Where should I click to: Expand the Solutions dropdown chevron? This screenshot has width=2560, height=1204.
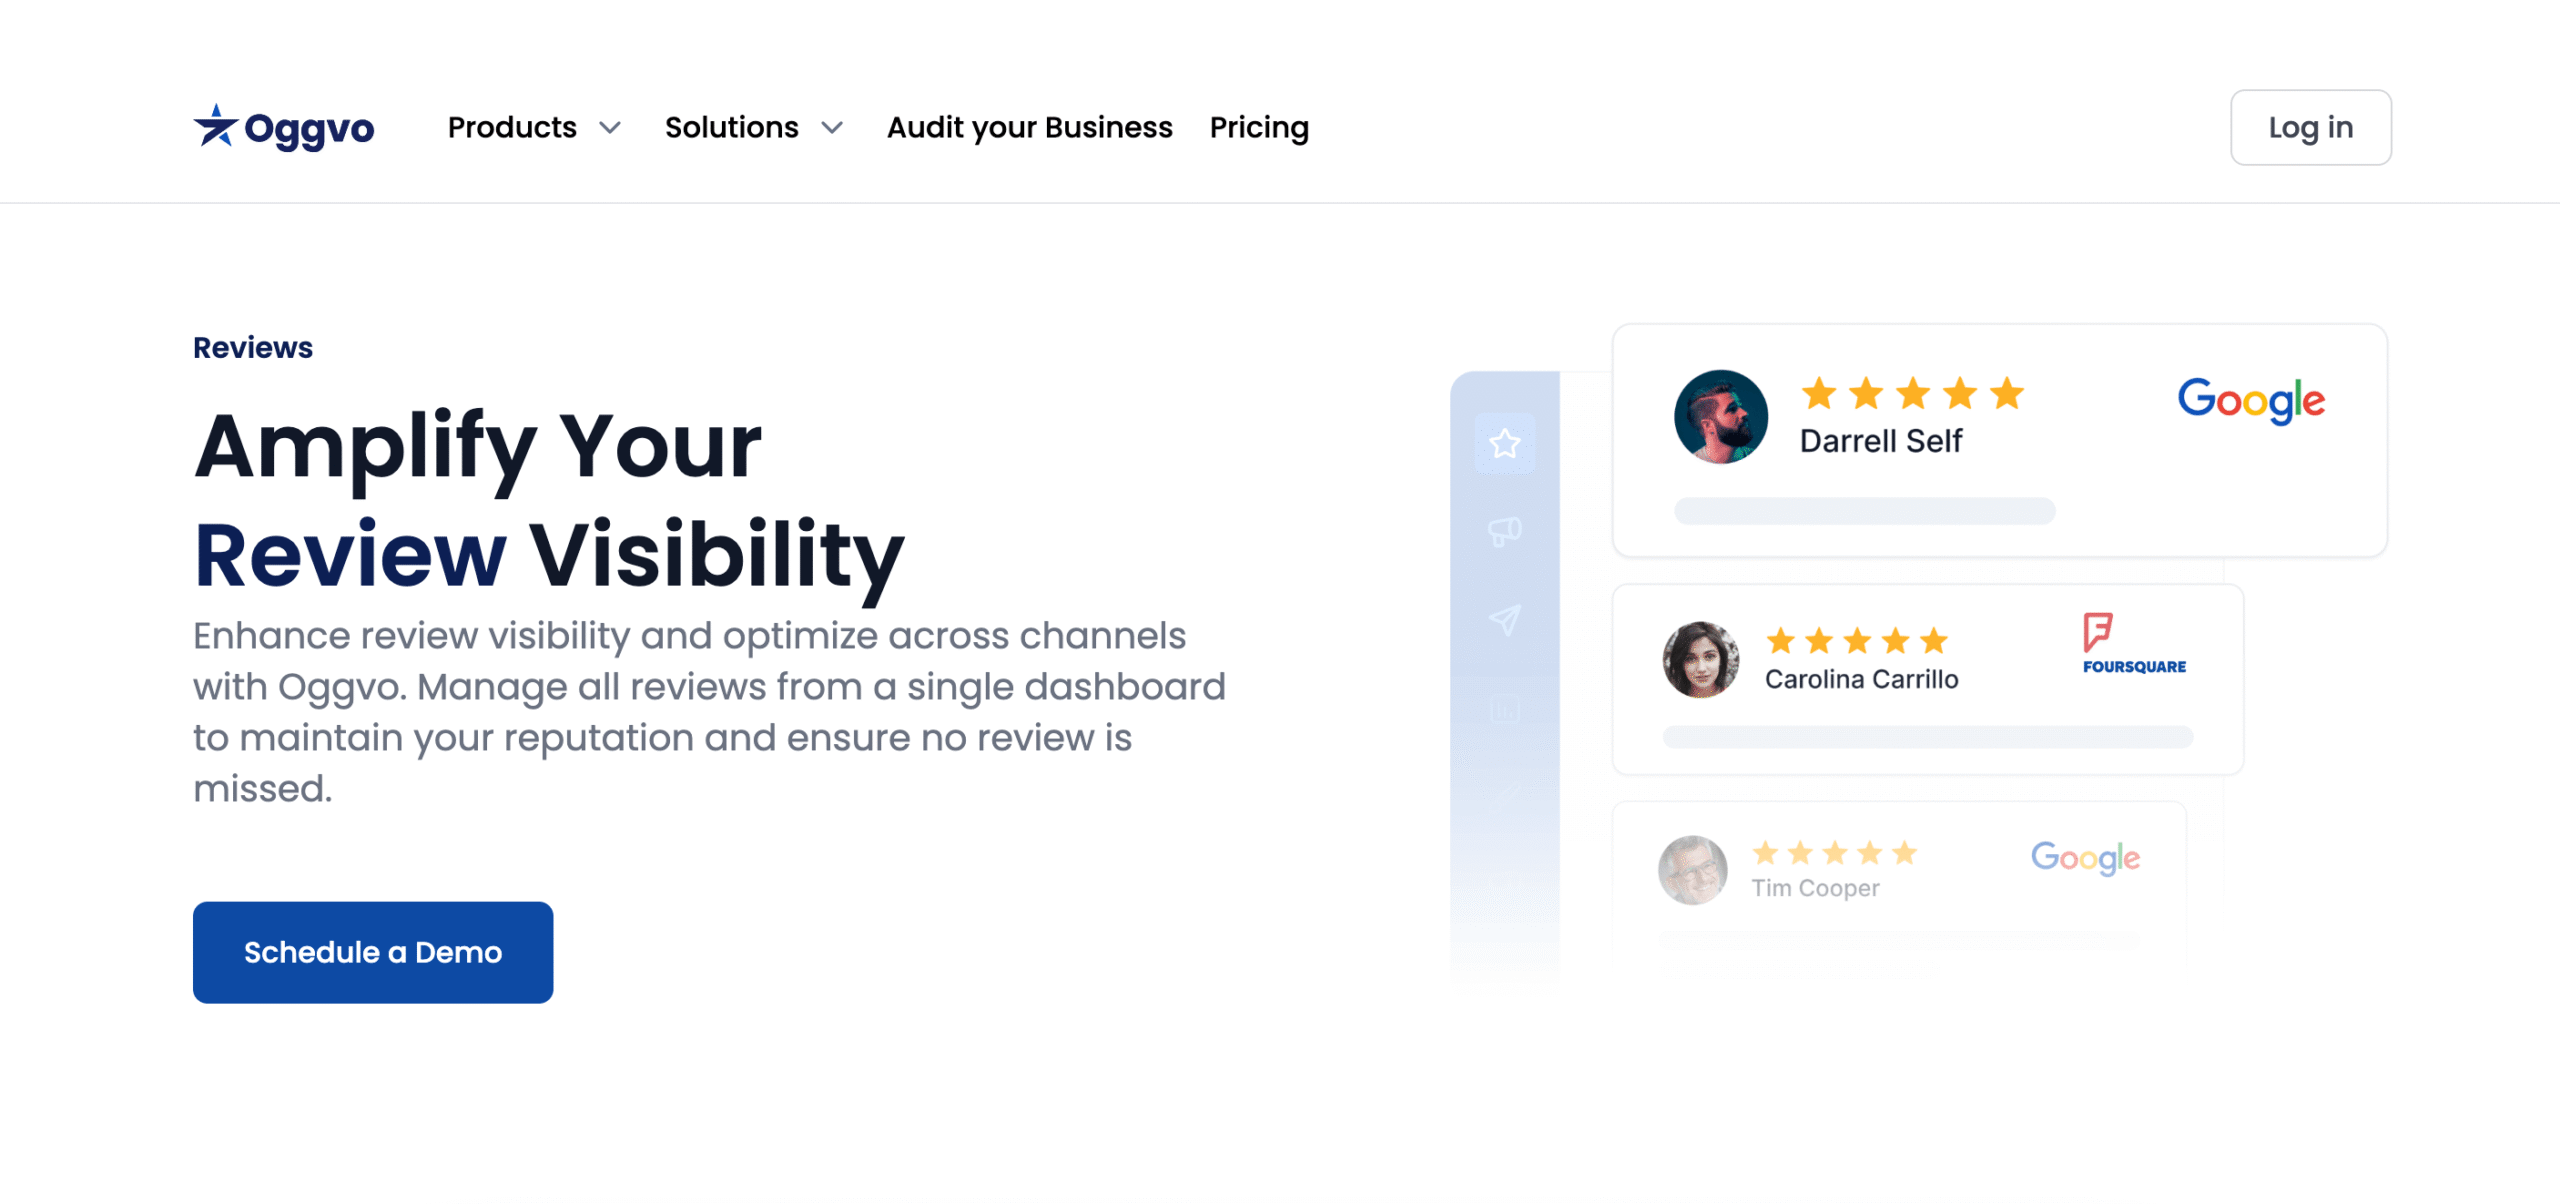[832, 128]
